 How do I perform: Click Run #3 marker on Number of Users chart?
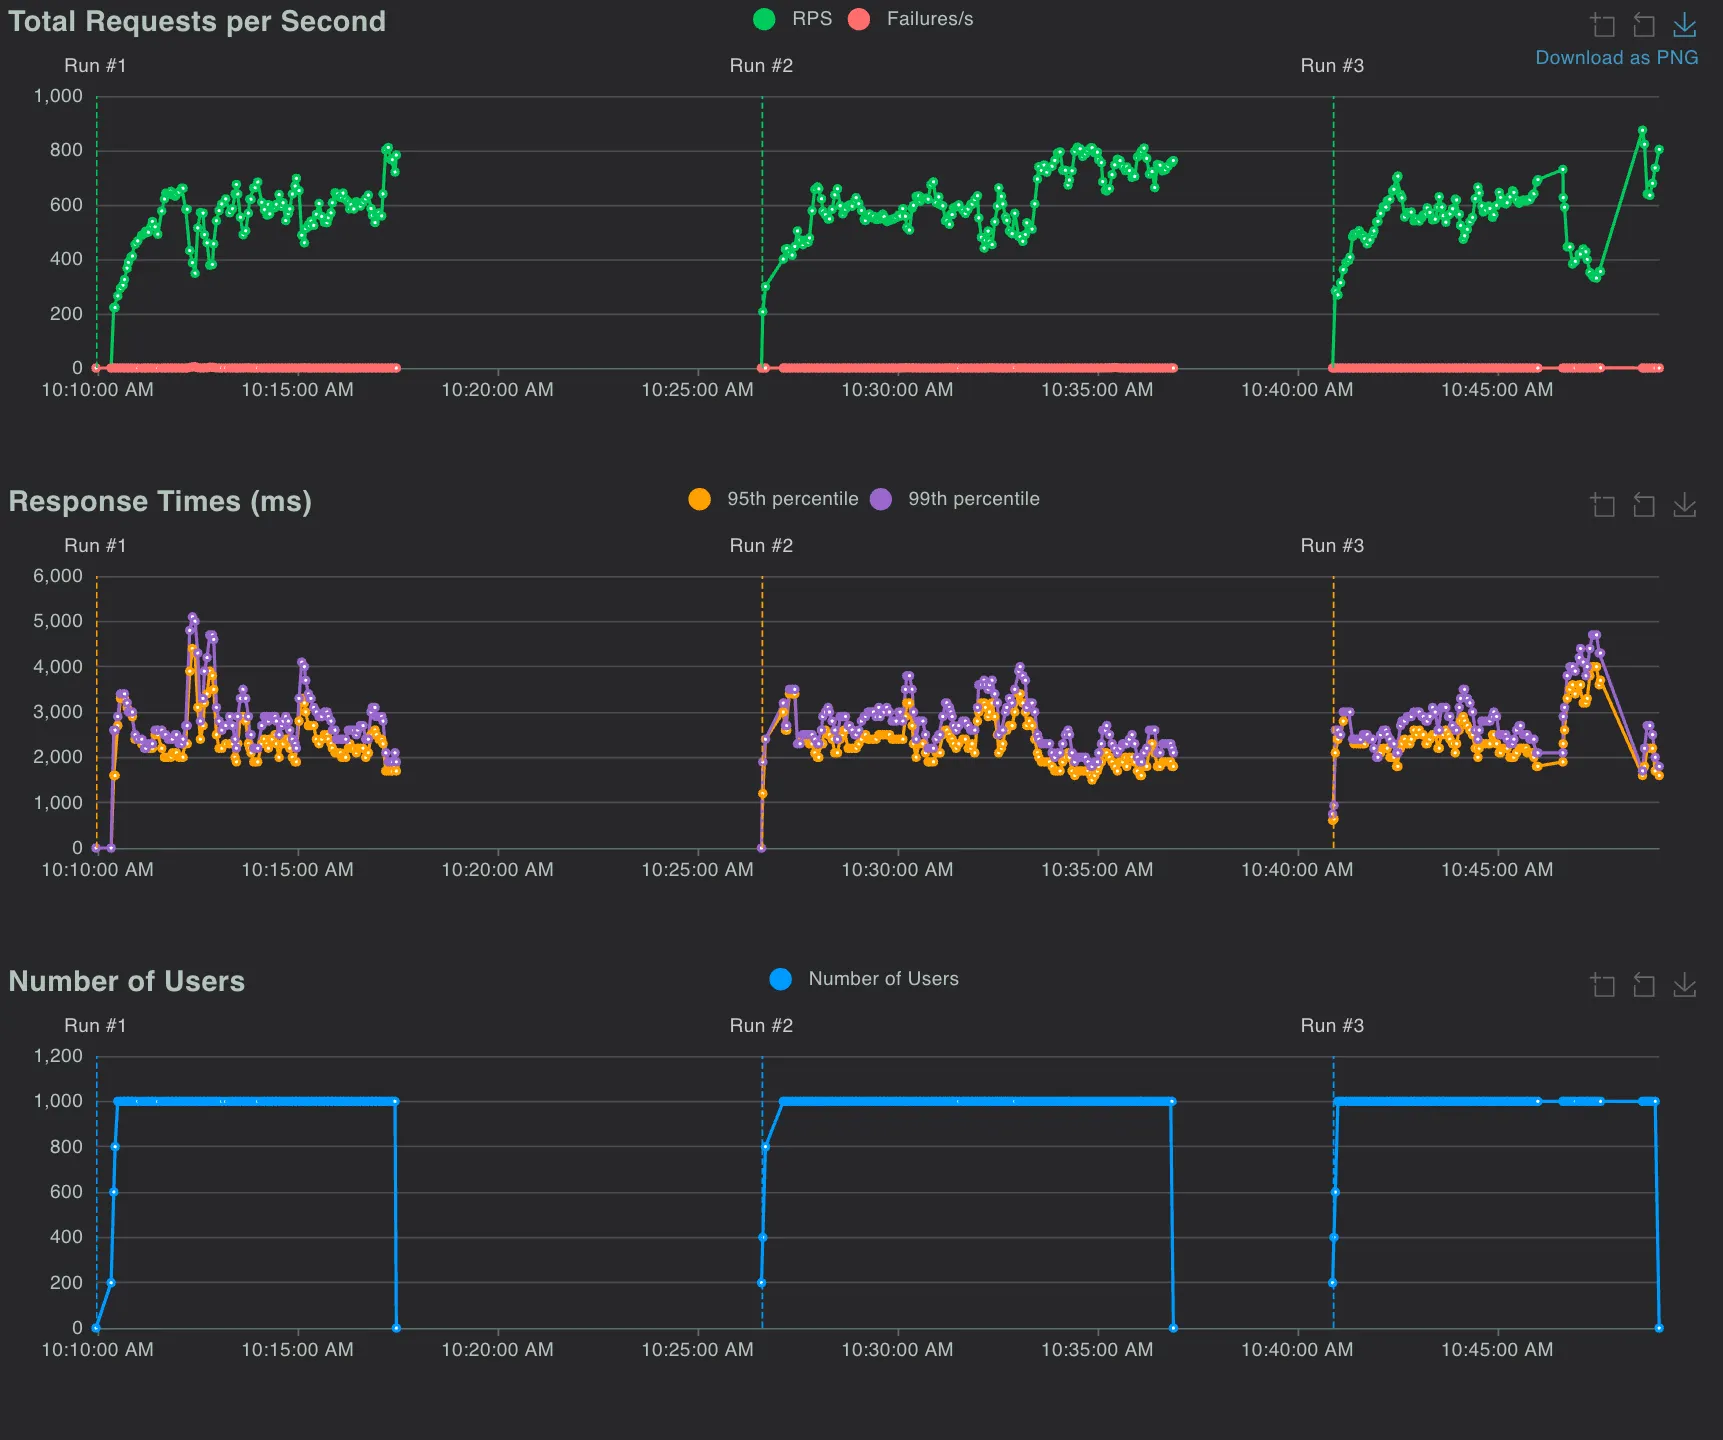(x=1332, y=1026)
